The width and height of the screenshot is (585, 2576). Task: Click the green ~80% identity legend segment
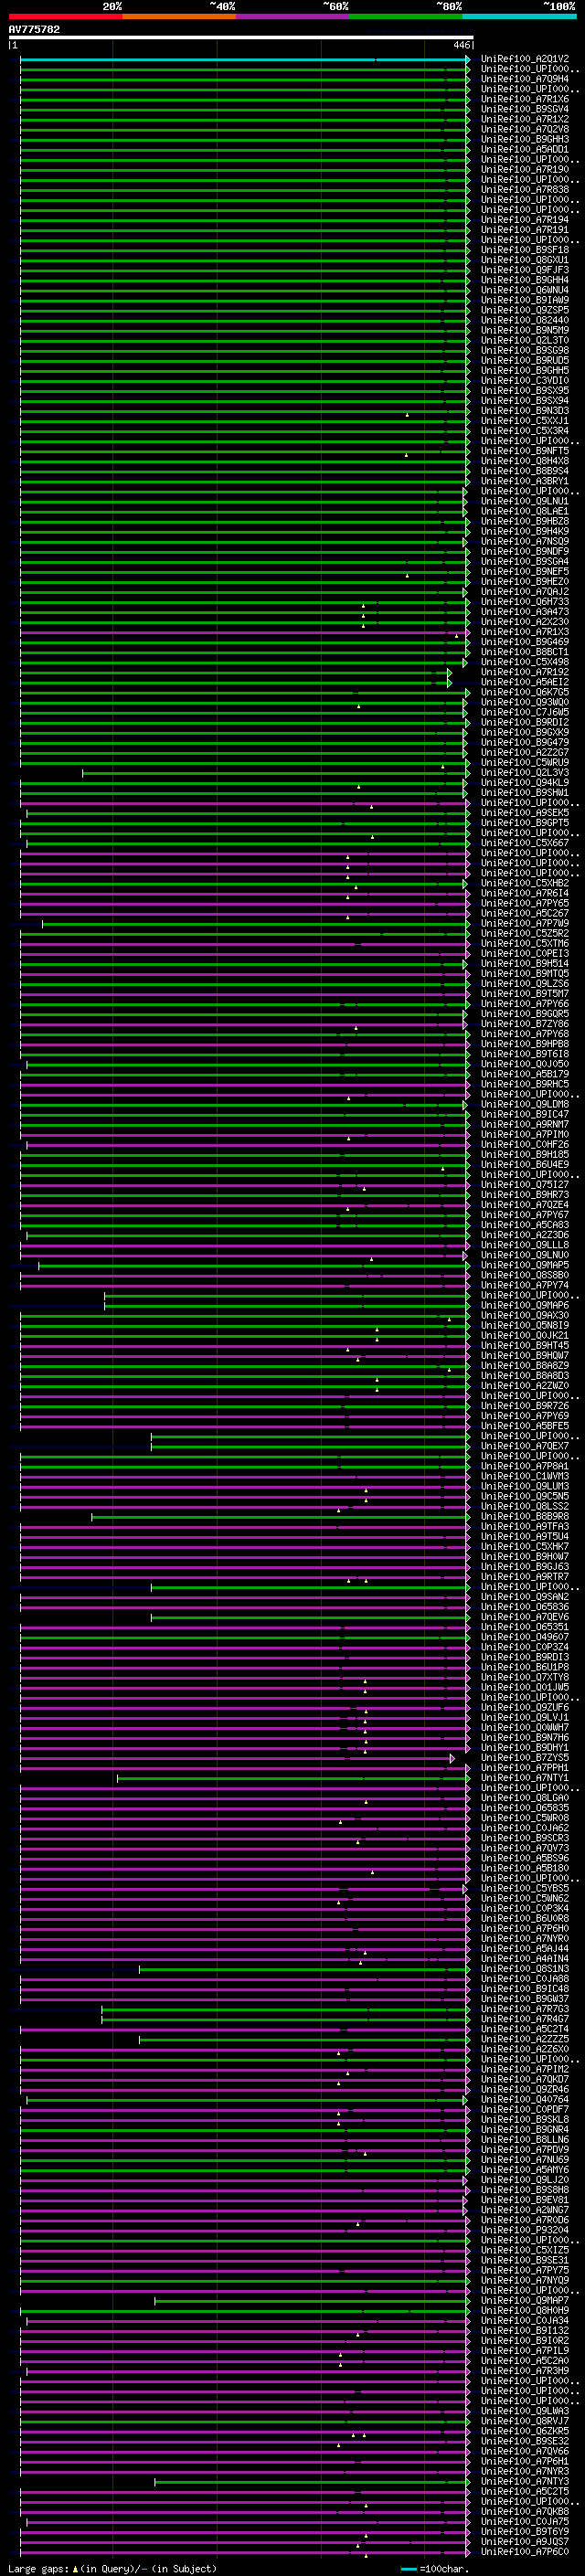pos(406,17)
